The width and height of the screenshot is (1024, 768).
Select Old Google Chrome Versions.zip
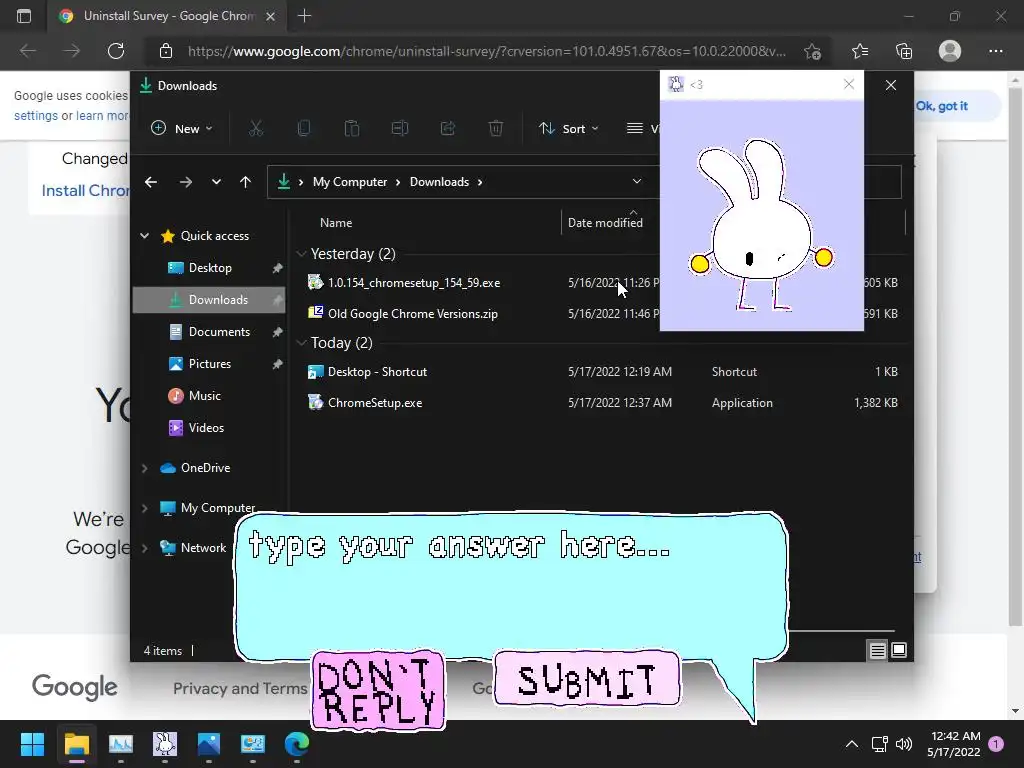click(413, 313)
